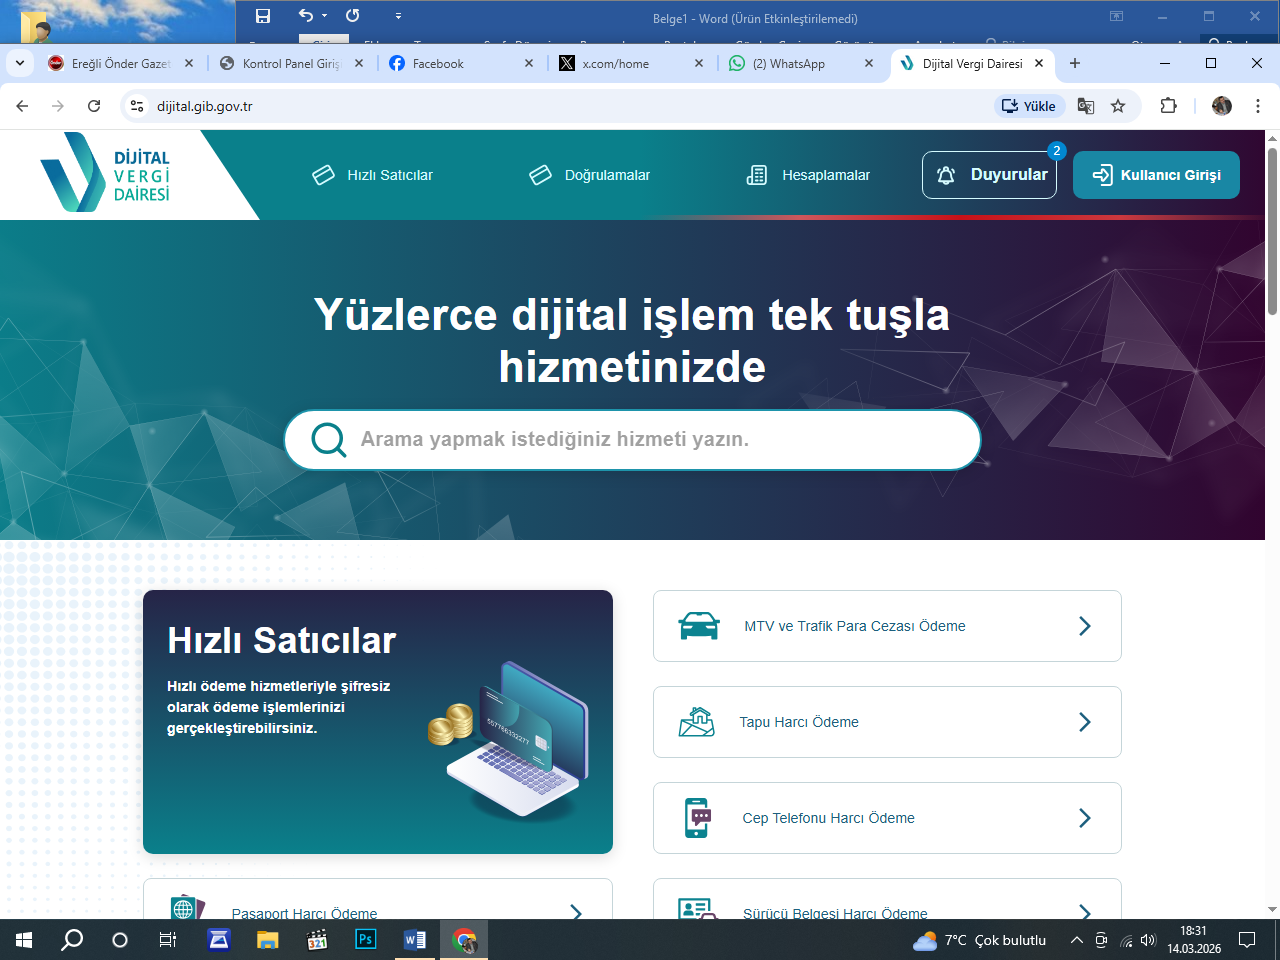1280x960 pixels.
Task: Expand the Tapu Harcı Ödeme arrow
Action: (x=1085, y=722)
